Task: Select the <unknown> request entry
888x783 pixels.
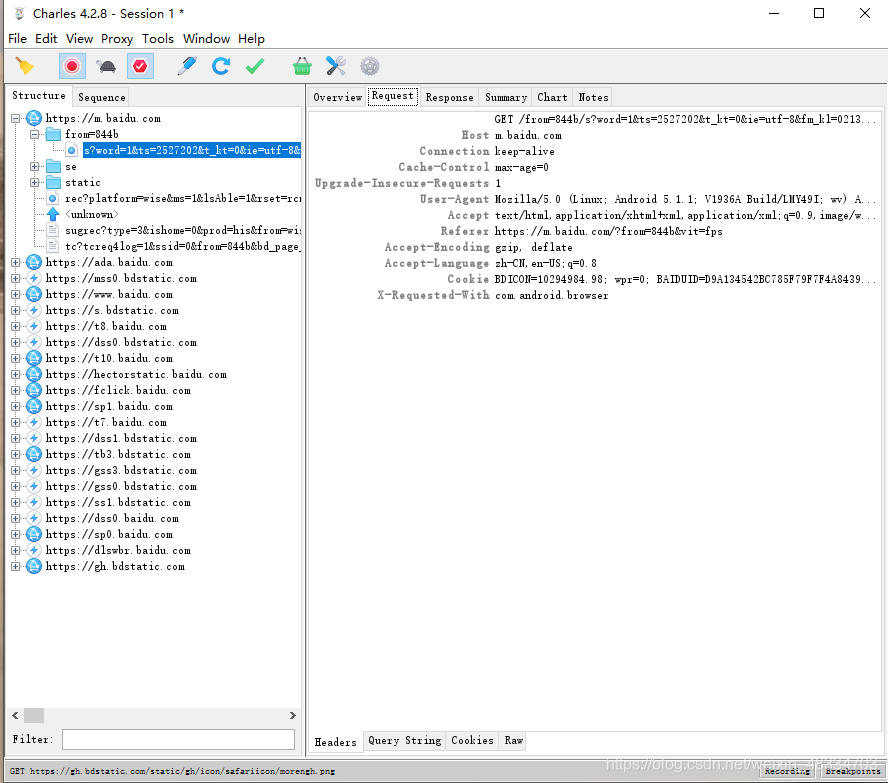Action: click(x=92, y=214)
